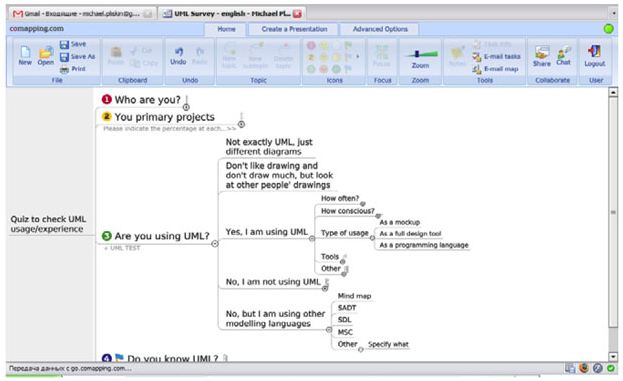Choose Save As in the File group
Screen dimensions: 623x381
[x=77, y=56]
